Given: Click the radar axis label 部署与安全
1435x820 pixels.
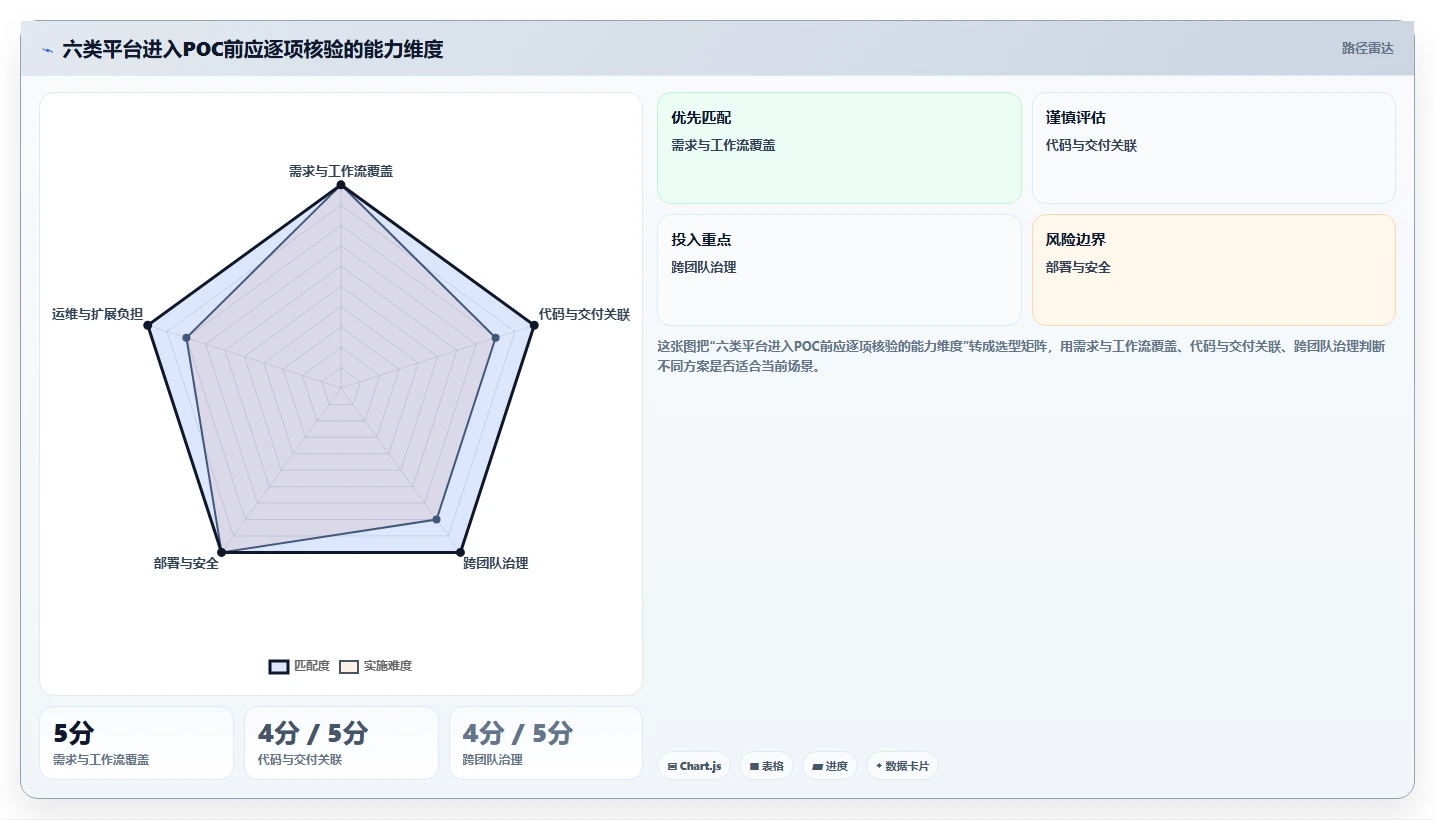Looking at the screenshot, I should 186,563.
